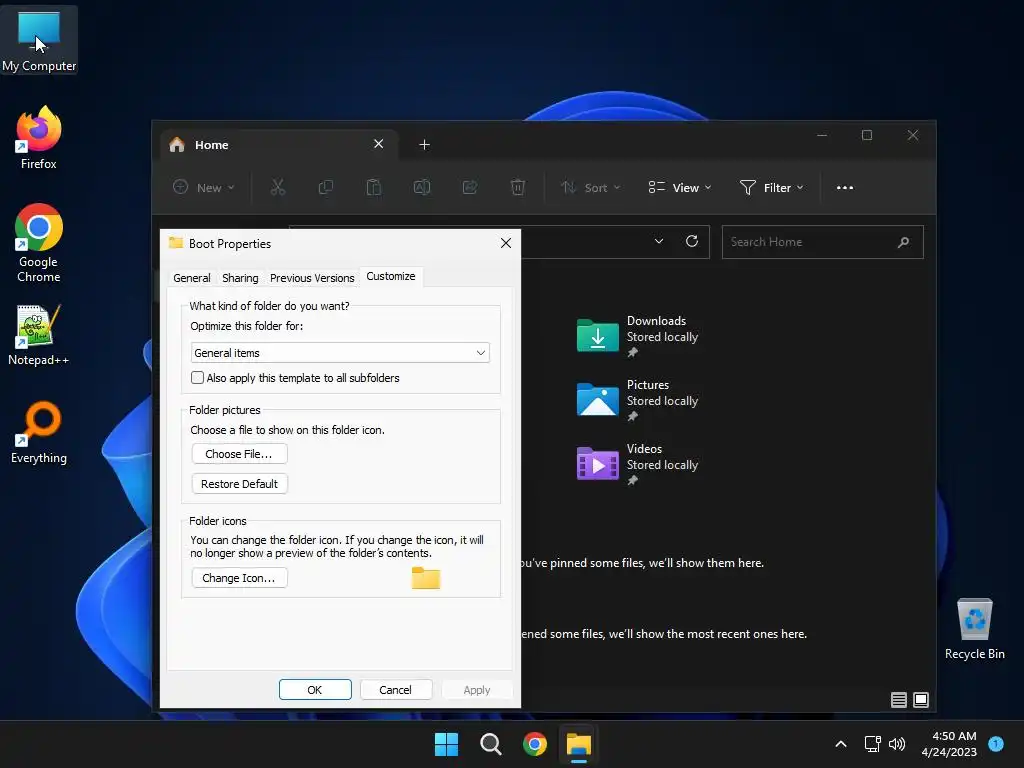The width and height of the screenshot is (1024, 768).
Task: Confirm with the OK button
Action: [x=315, y=690]
